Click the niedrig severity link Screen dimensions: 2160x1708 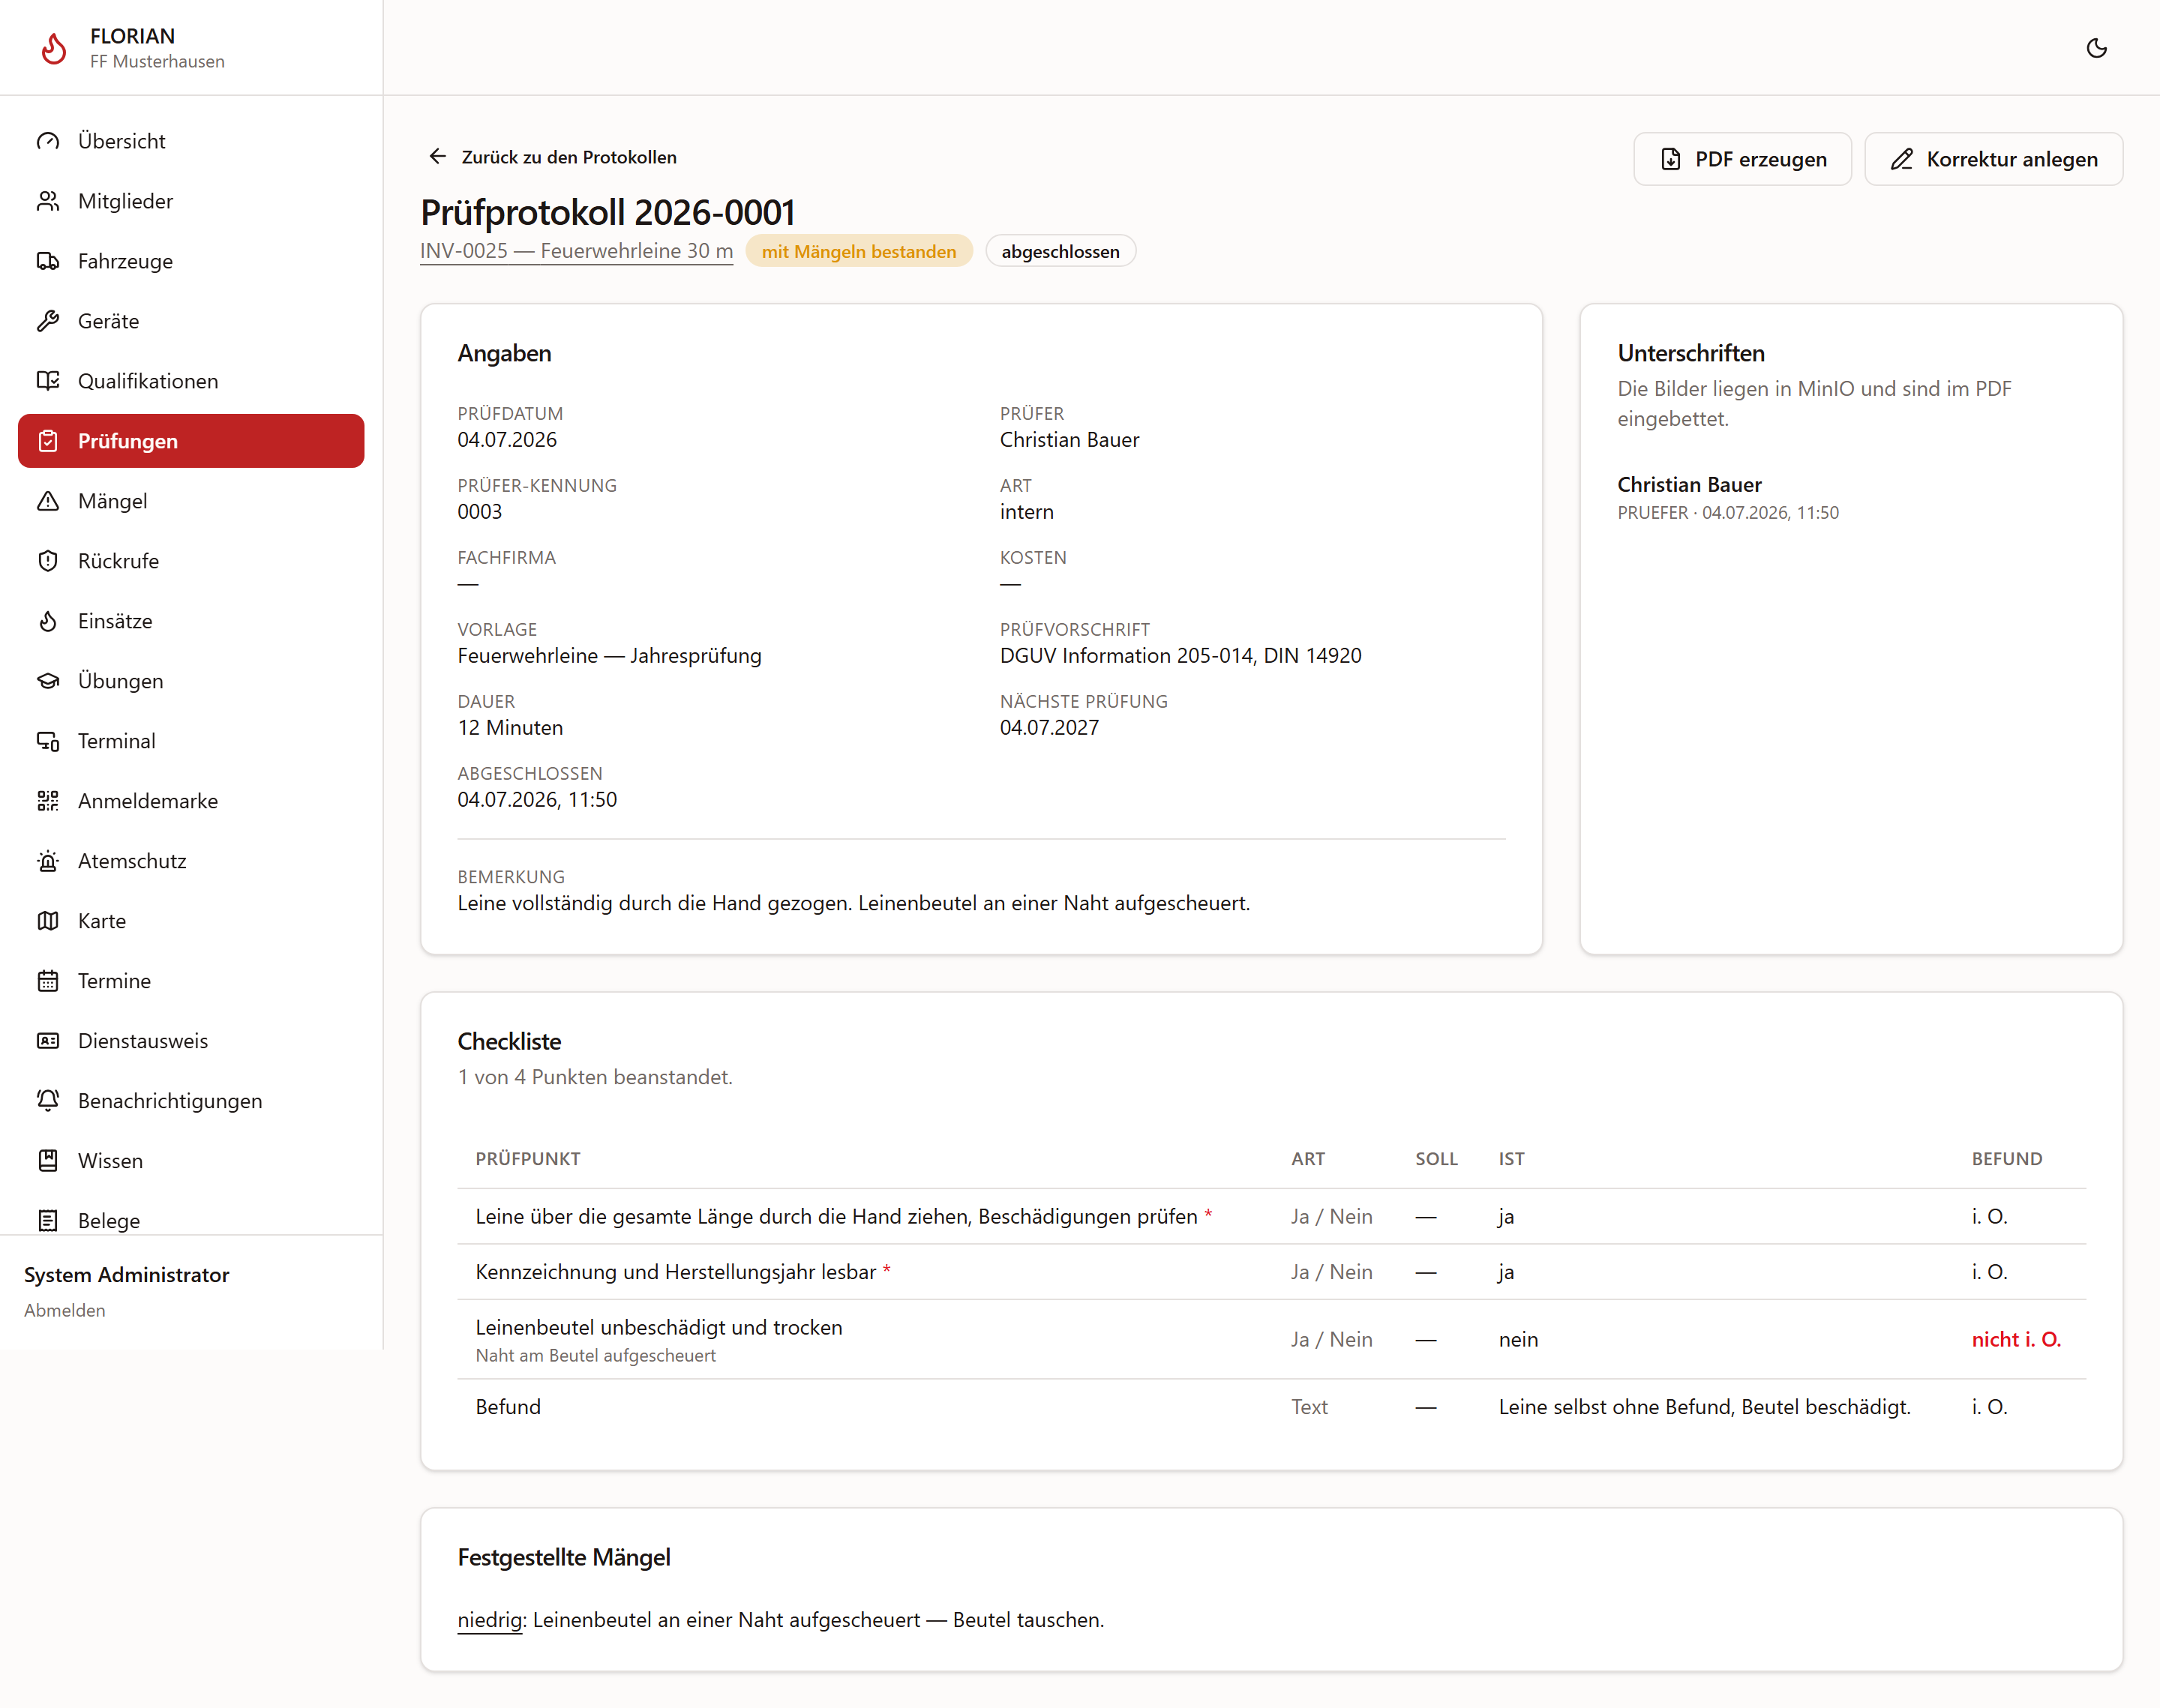[490, 1620]
